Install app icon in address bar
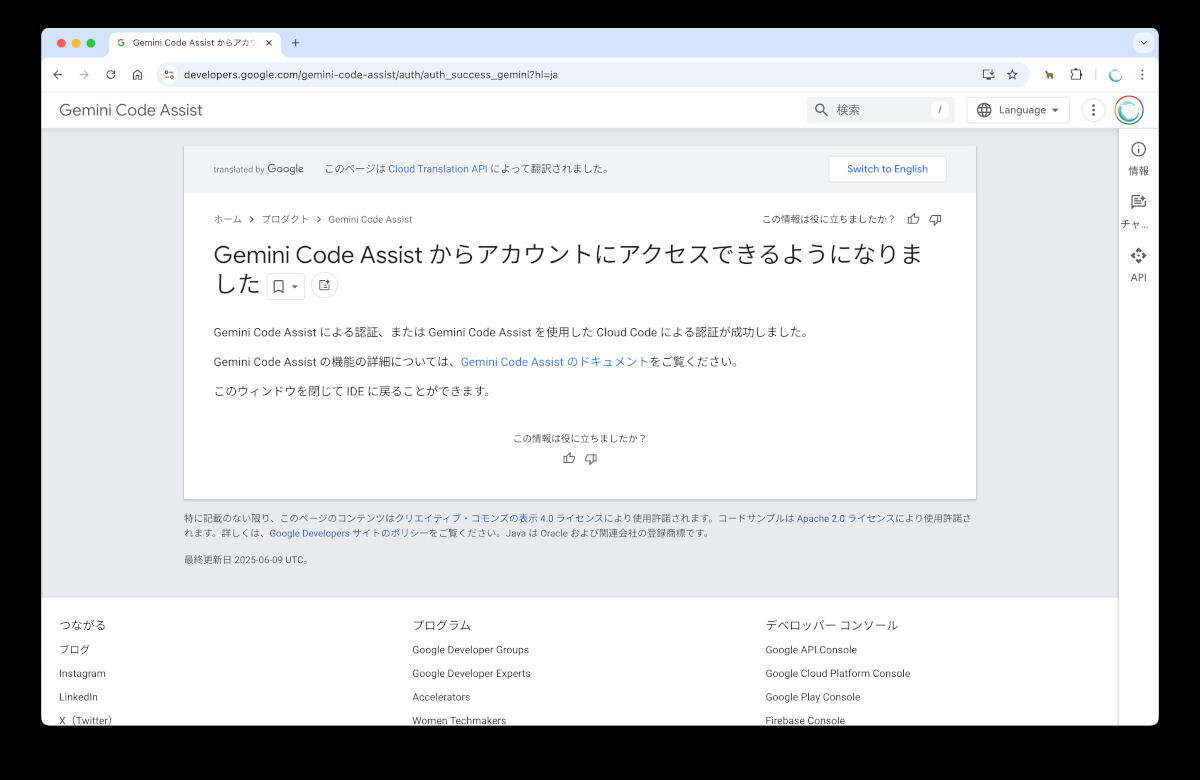 [988, 74]
